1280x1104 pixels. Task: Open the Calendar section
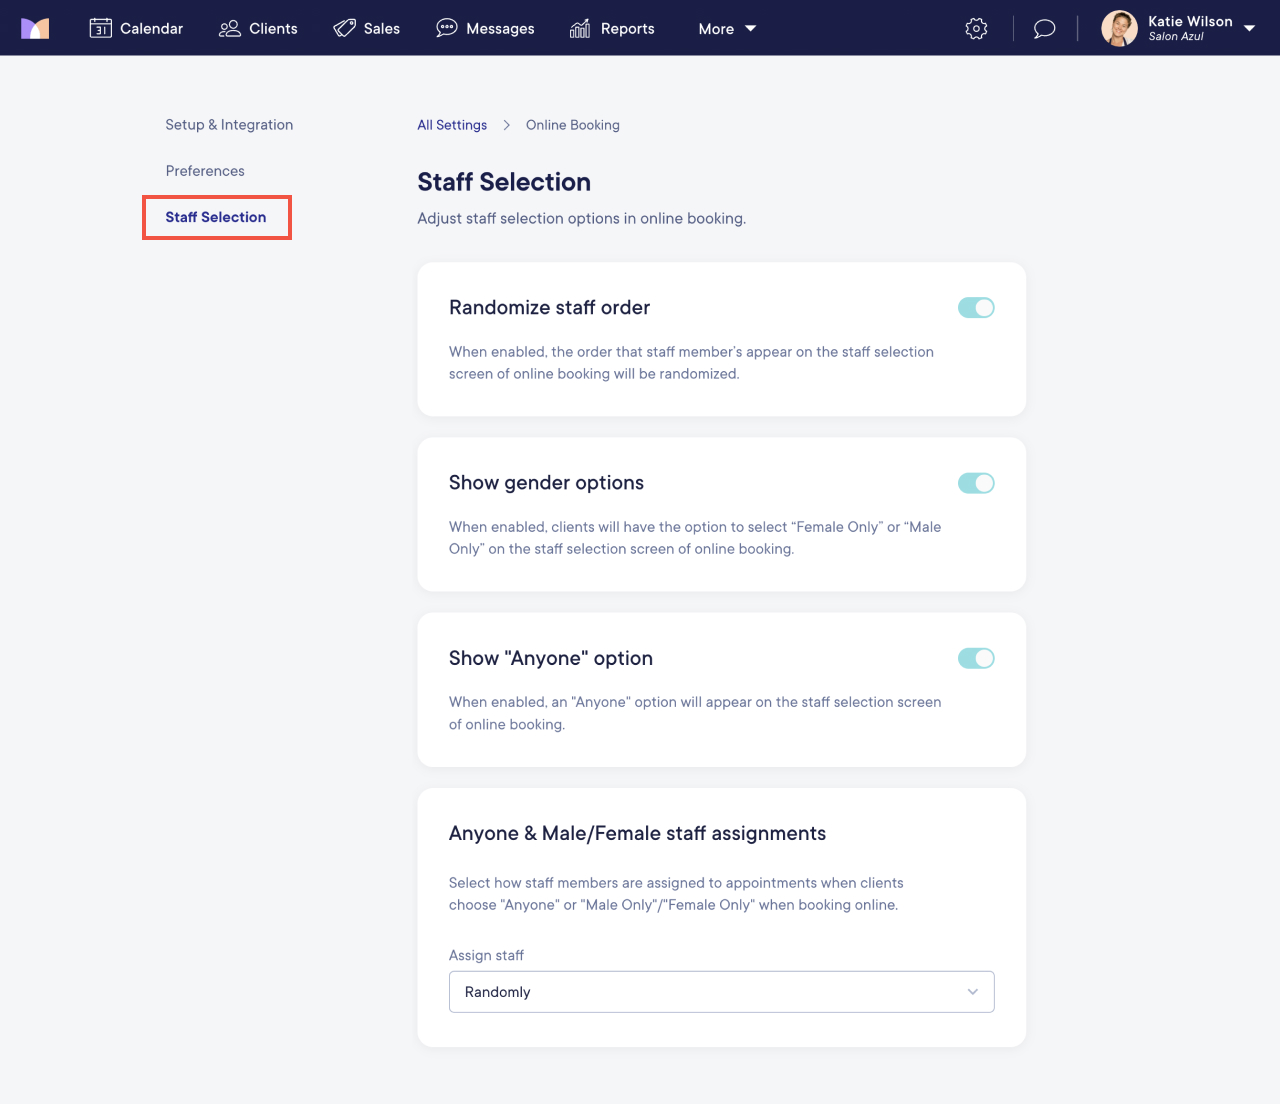click(x=136, y=28)
